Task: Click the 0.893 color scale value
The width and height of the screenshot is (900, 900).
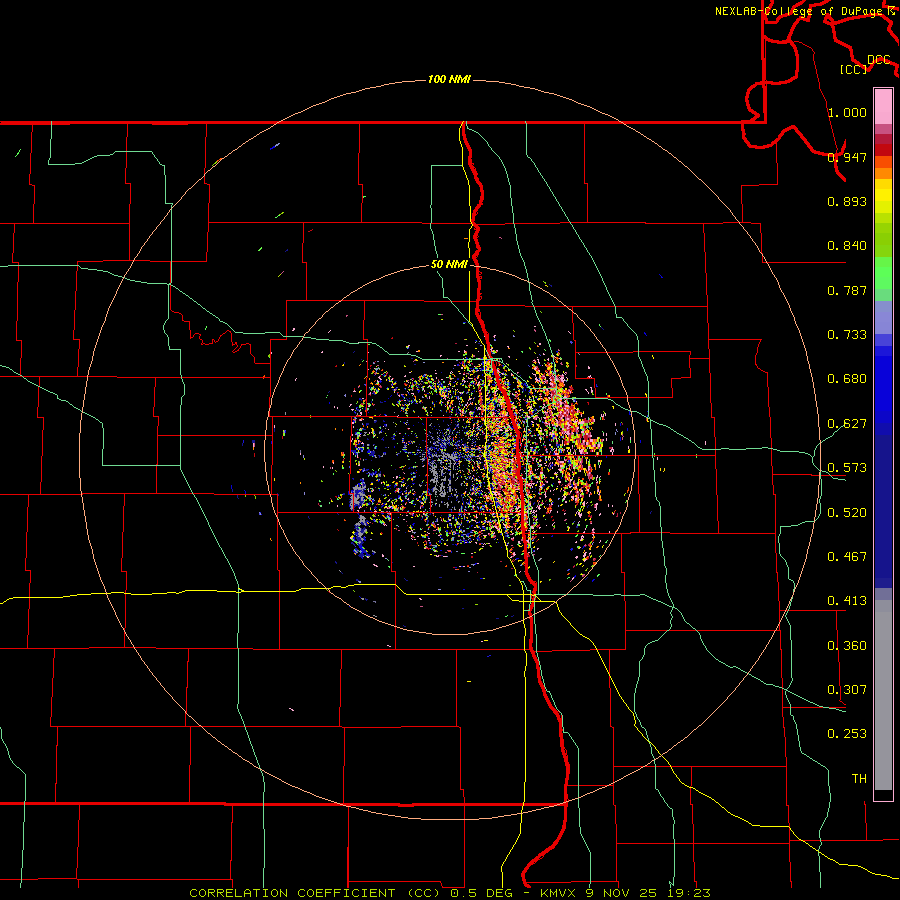Action: click(x=847, y=201)
